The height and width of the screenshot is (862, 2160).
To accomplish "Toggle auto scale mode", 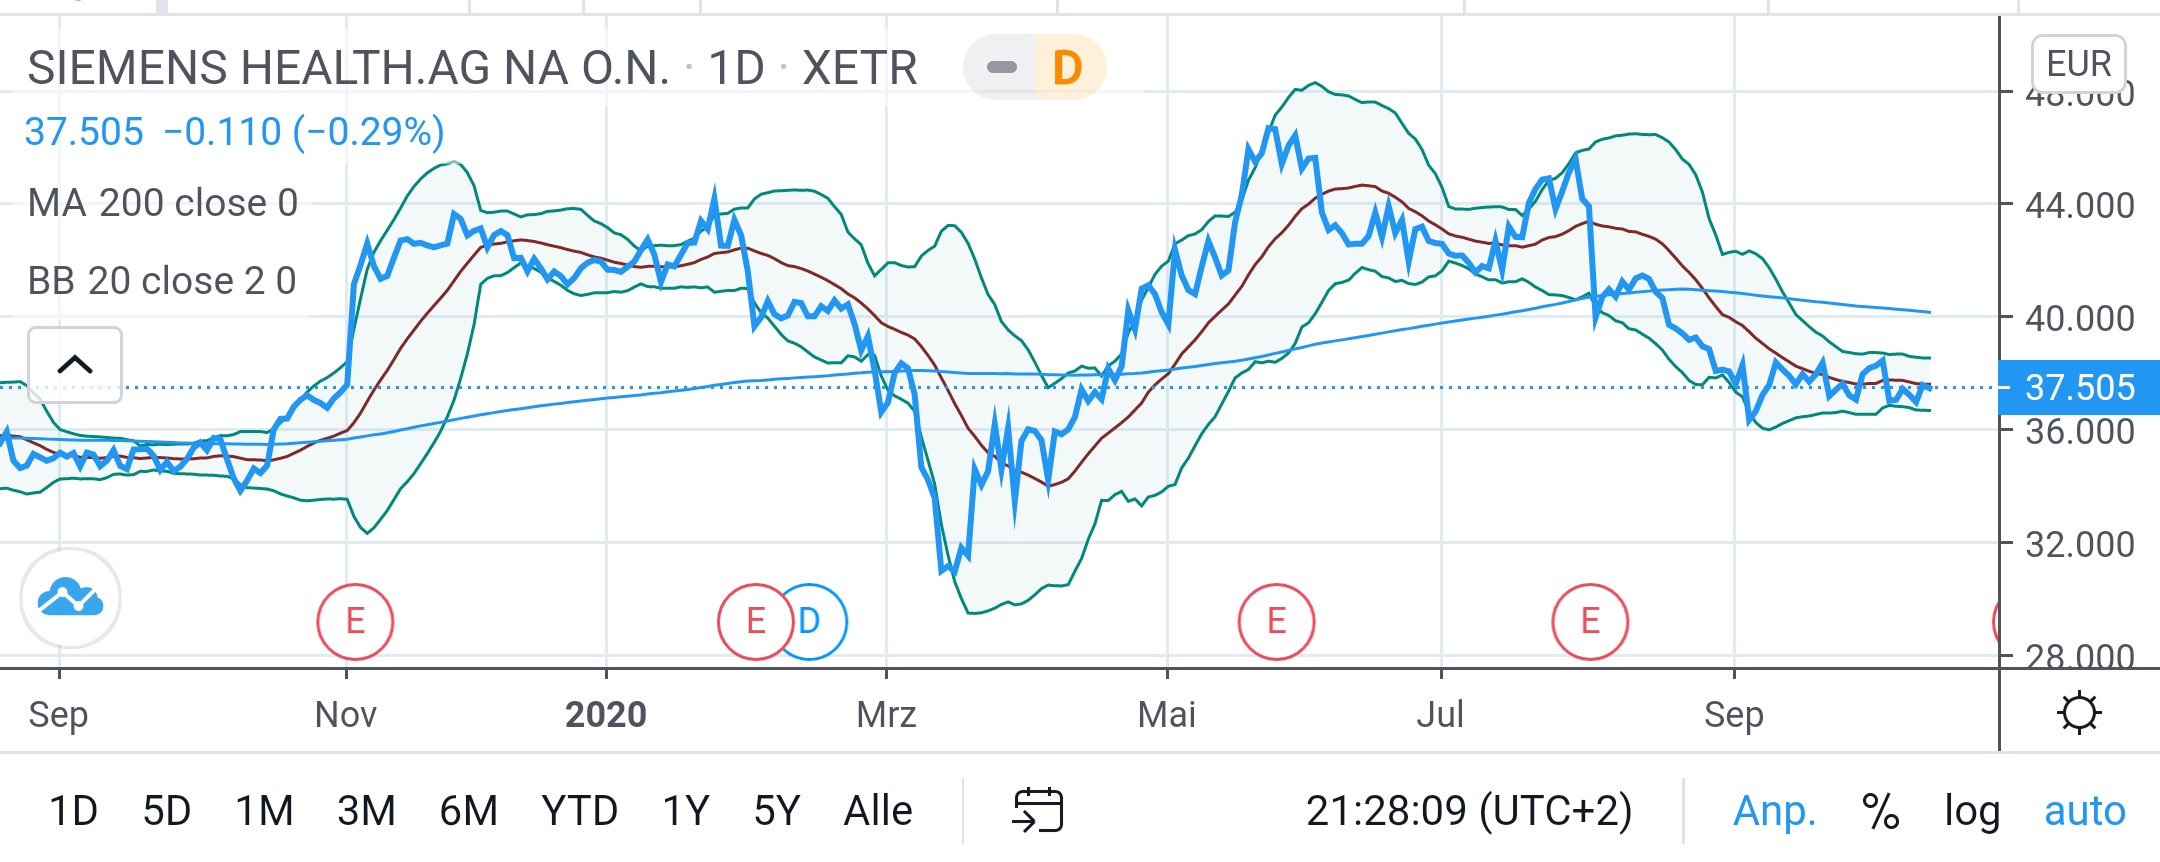I will tap(2084, 811).
